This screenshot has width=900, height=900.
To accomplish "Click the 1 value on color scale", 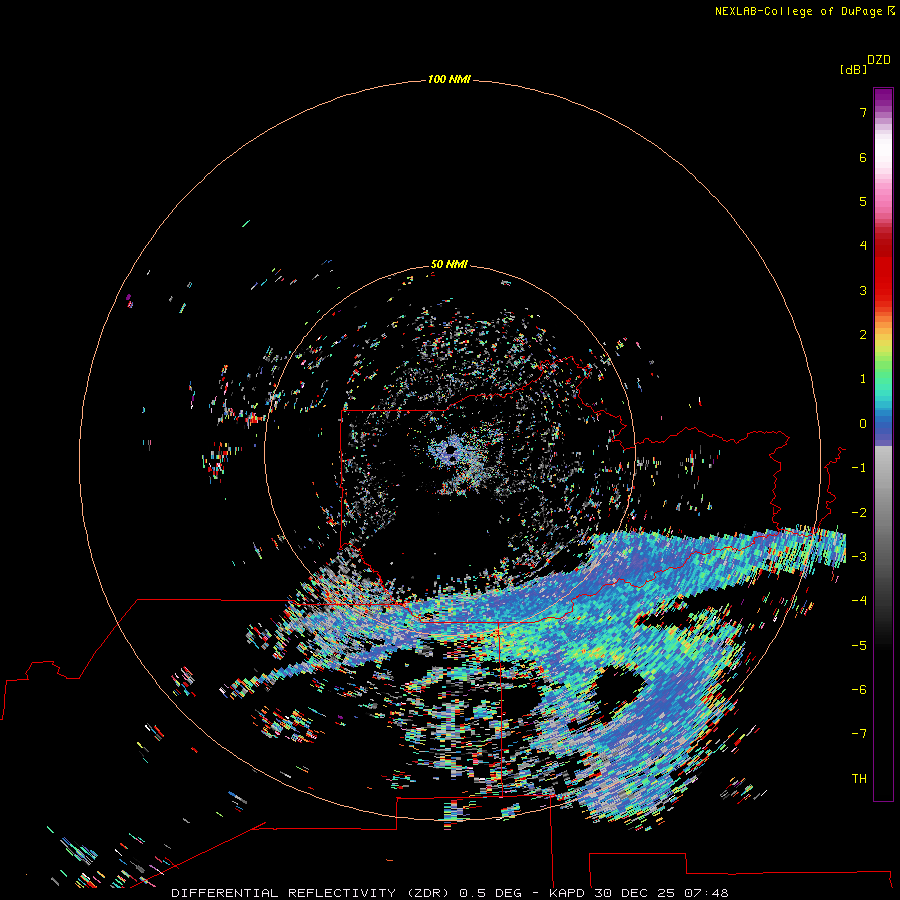I will 863,379.
